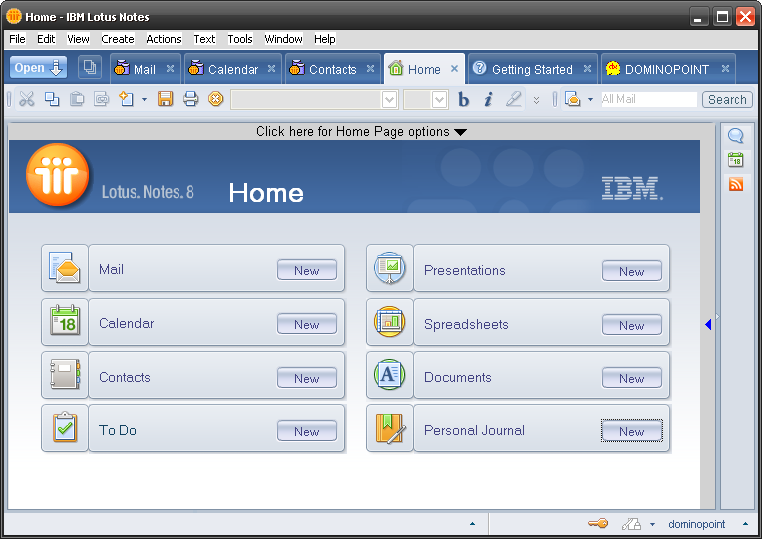Open the Sametime chat sidebar icon

736,136
